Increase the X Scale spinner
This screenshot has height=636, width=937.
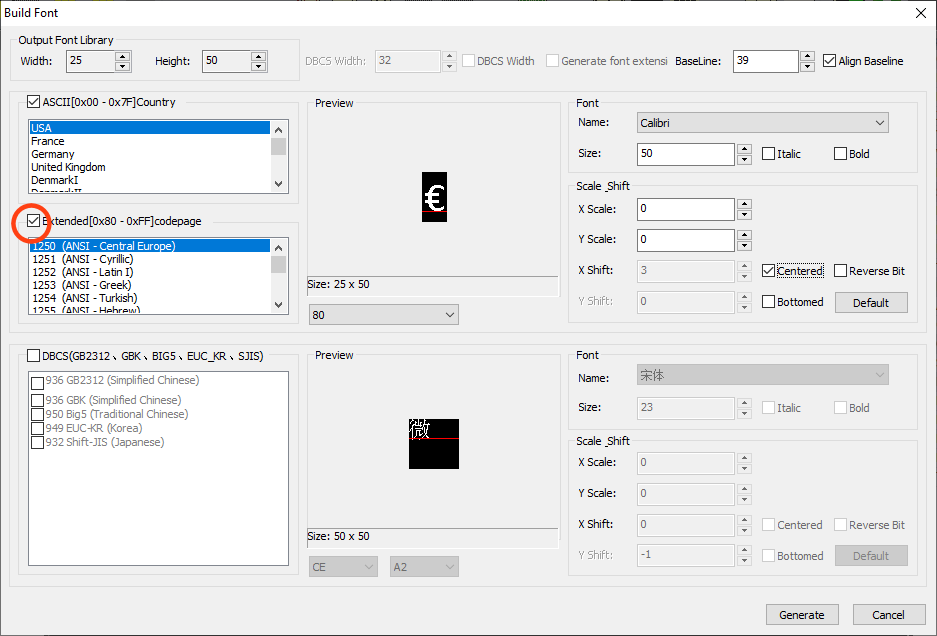(743, 204)
